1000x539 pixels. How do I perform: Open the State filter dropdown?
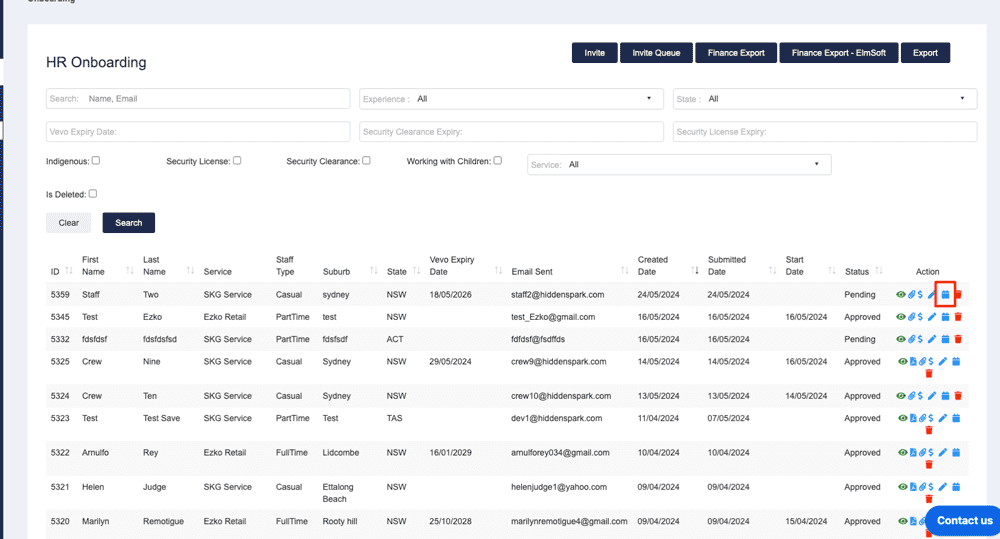(x=825, y=99)
